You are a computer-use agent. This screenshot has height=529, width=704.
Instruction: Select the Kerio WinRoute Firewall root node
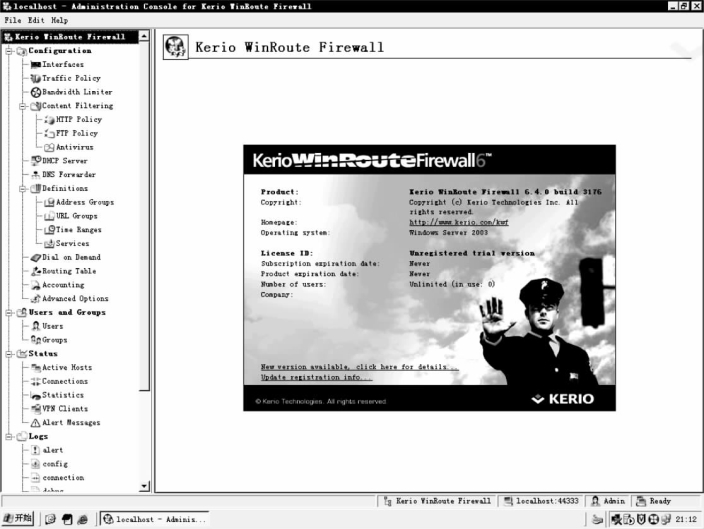pyautogui.click(x=70, y=37)
